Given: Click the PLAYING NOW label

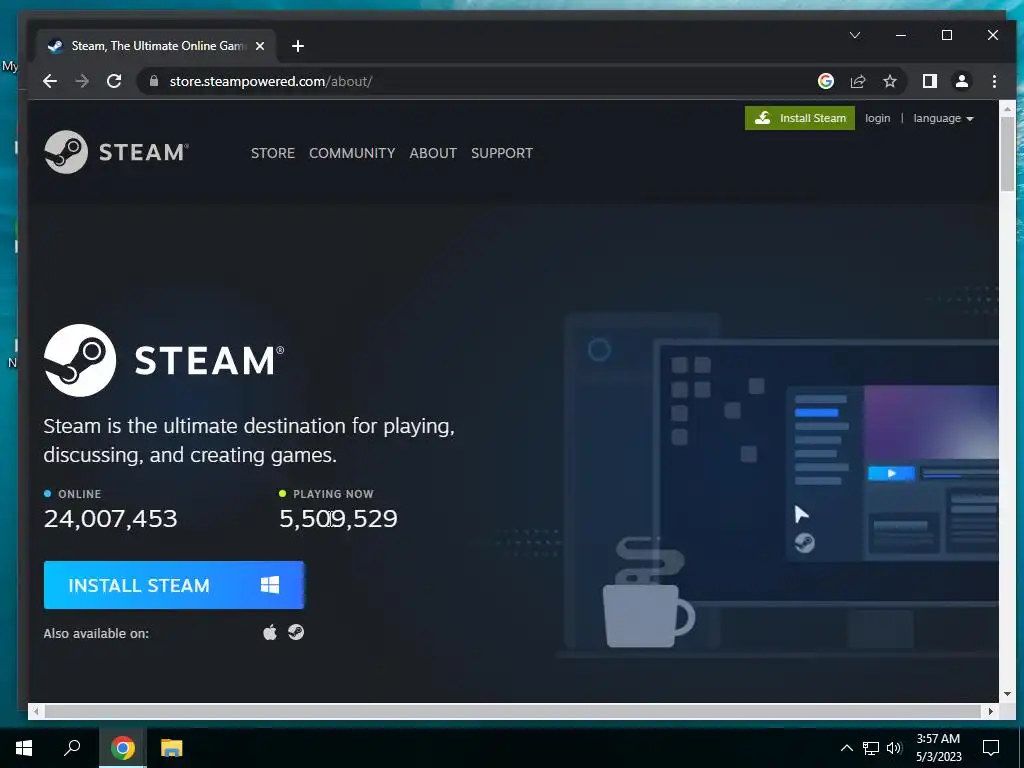Looking at the screenshot, I should click(333, 494).
